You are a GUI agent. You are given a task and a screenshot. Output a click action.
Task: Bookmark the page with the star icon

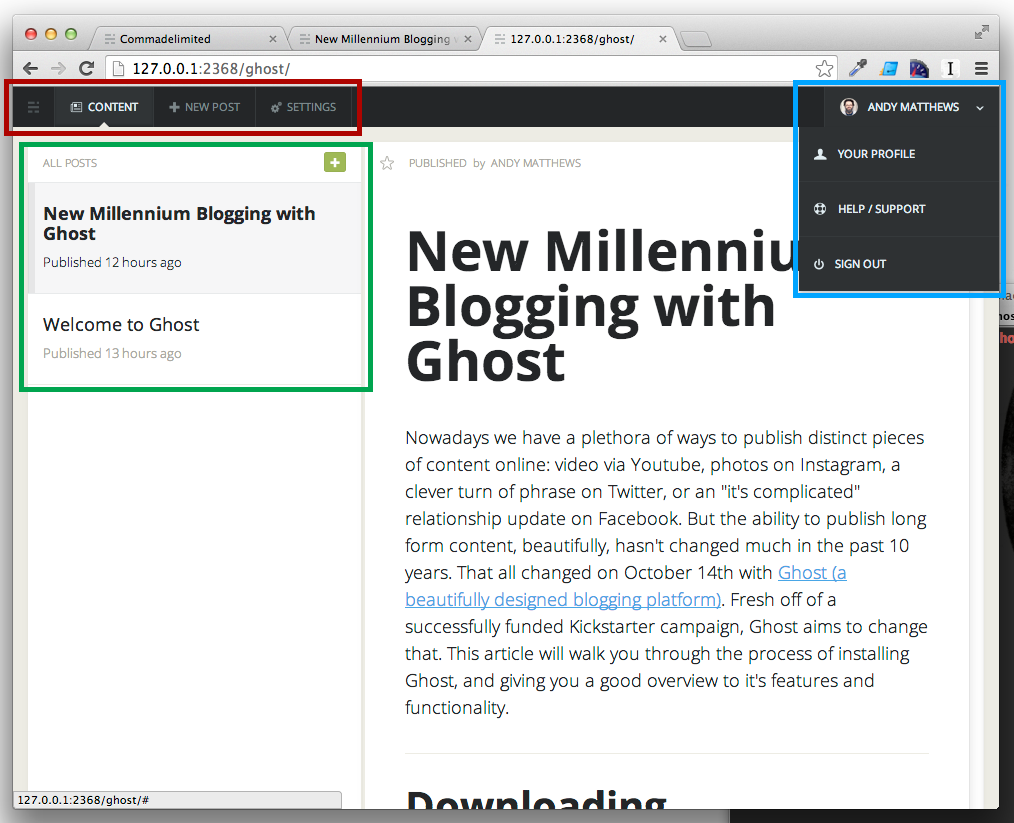point(824,69)
